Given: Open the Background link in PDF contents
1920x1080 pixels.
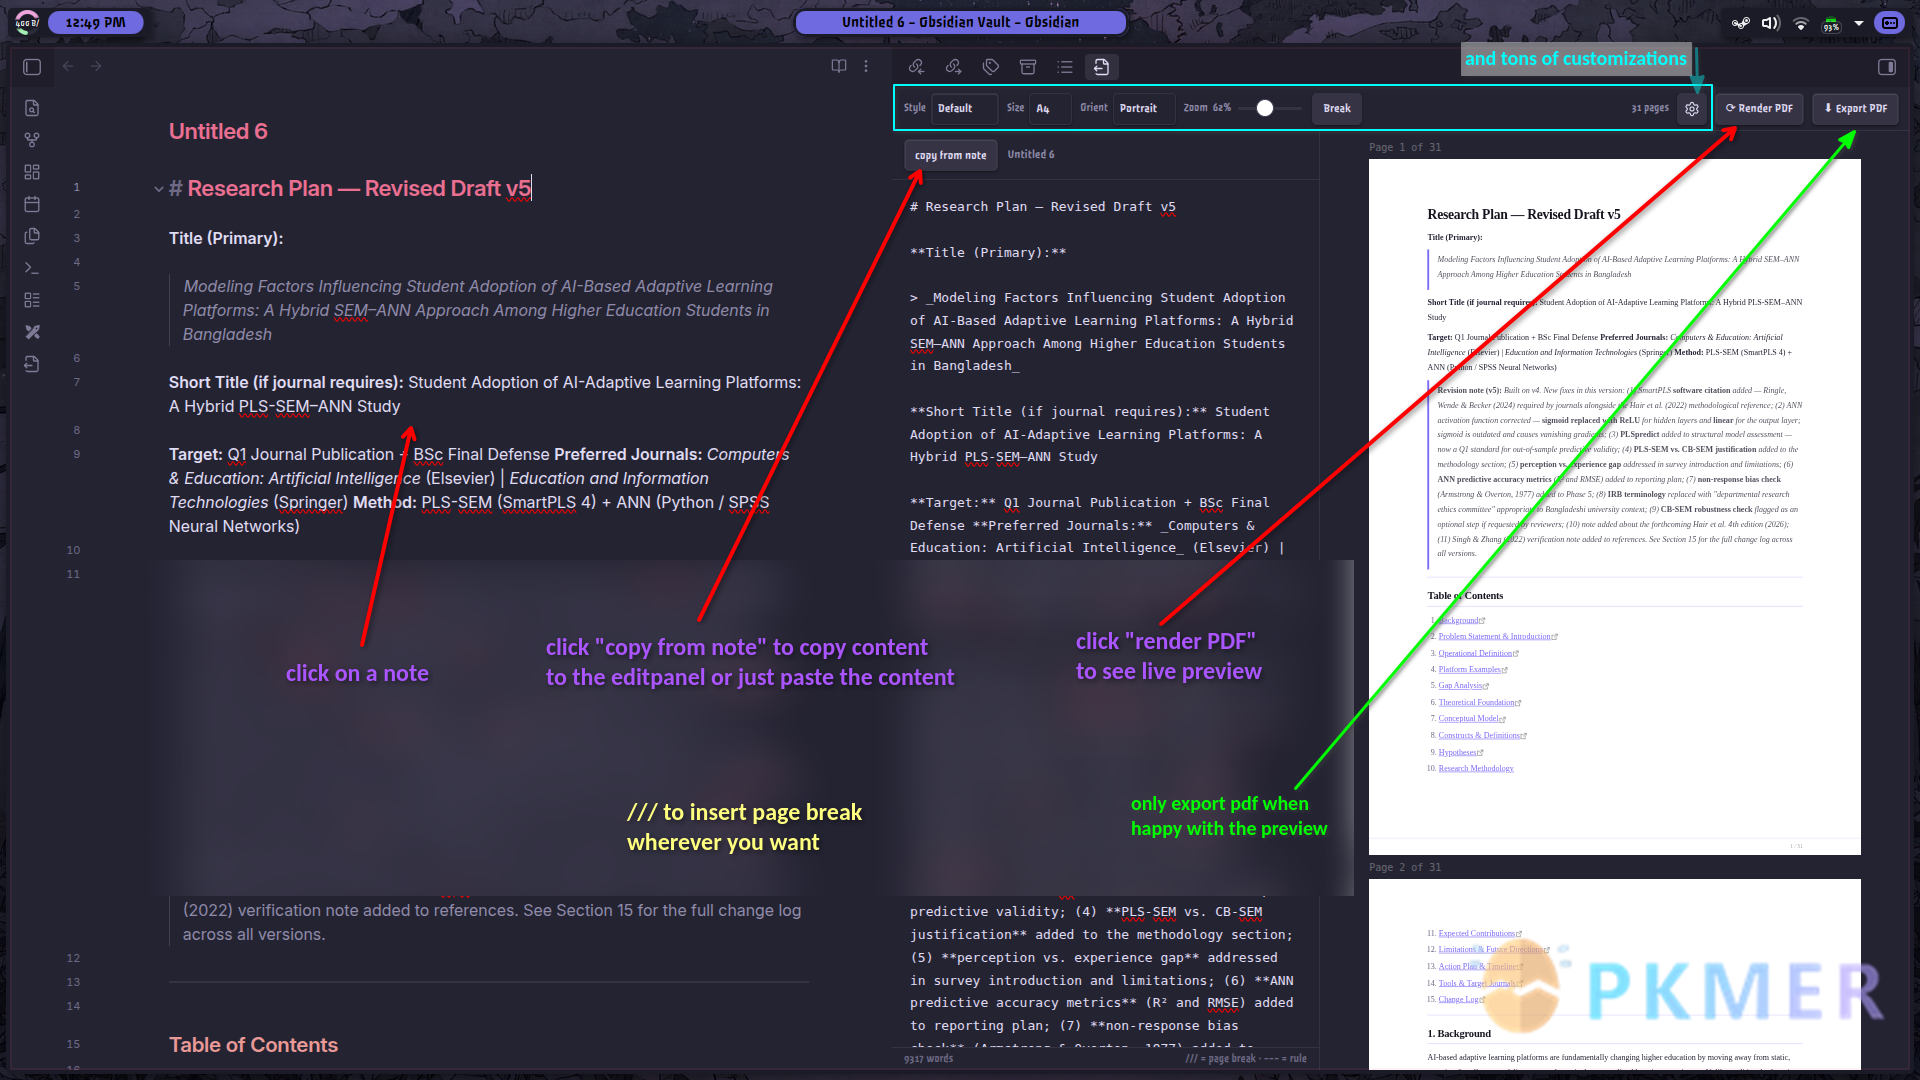Looking at the screenshot, I should click(1459, 620).
